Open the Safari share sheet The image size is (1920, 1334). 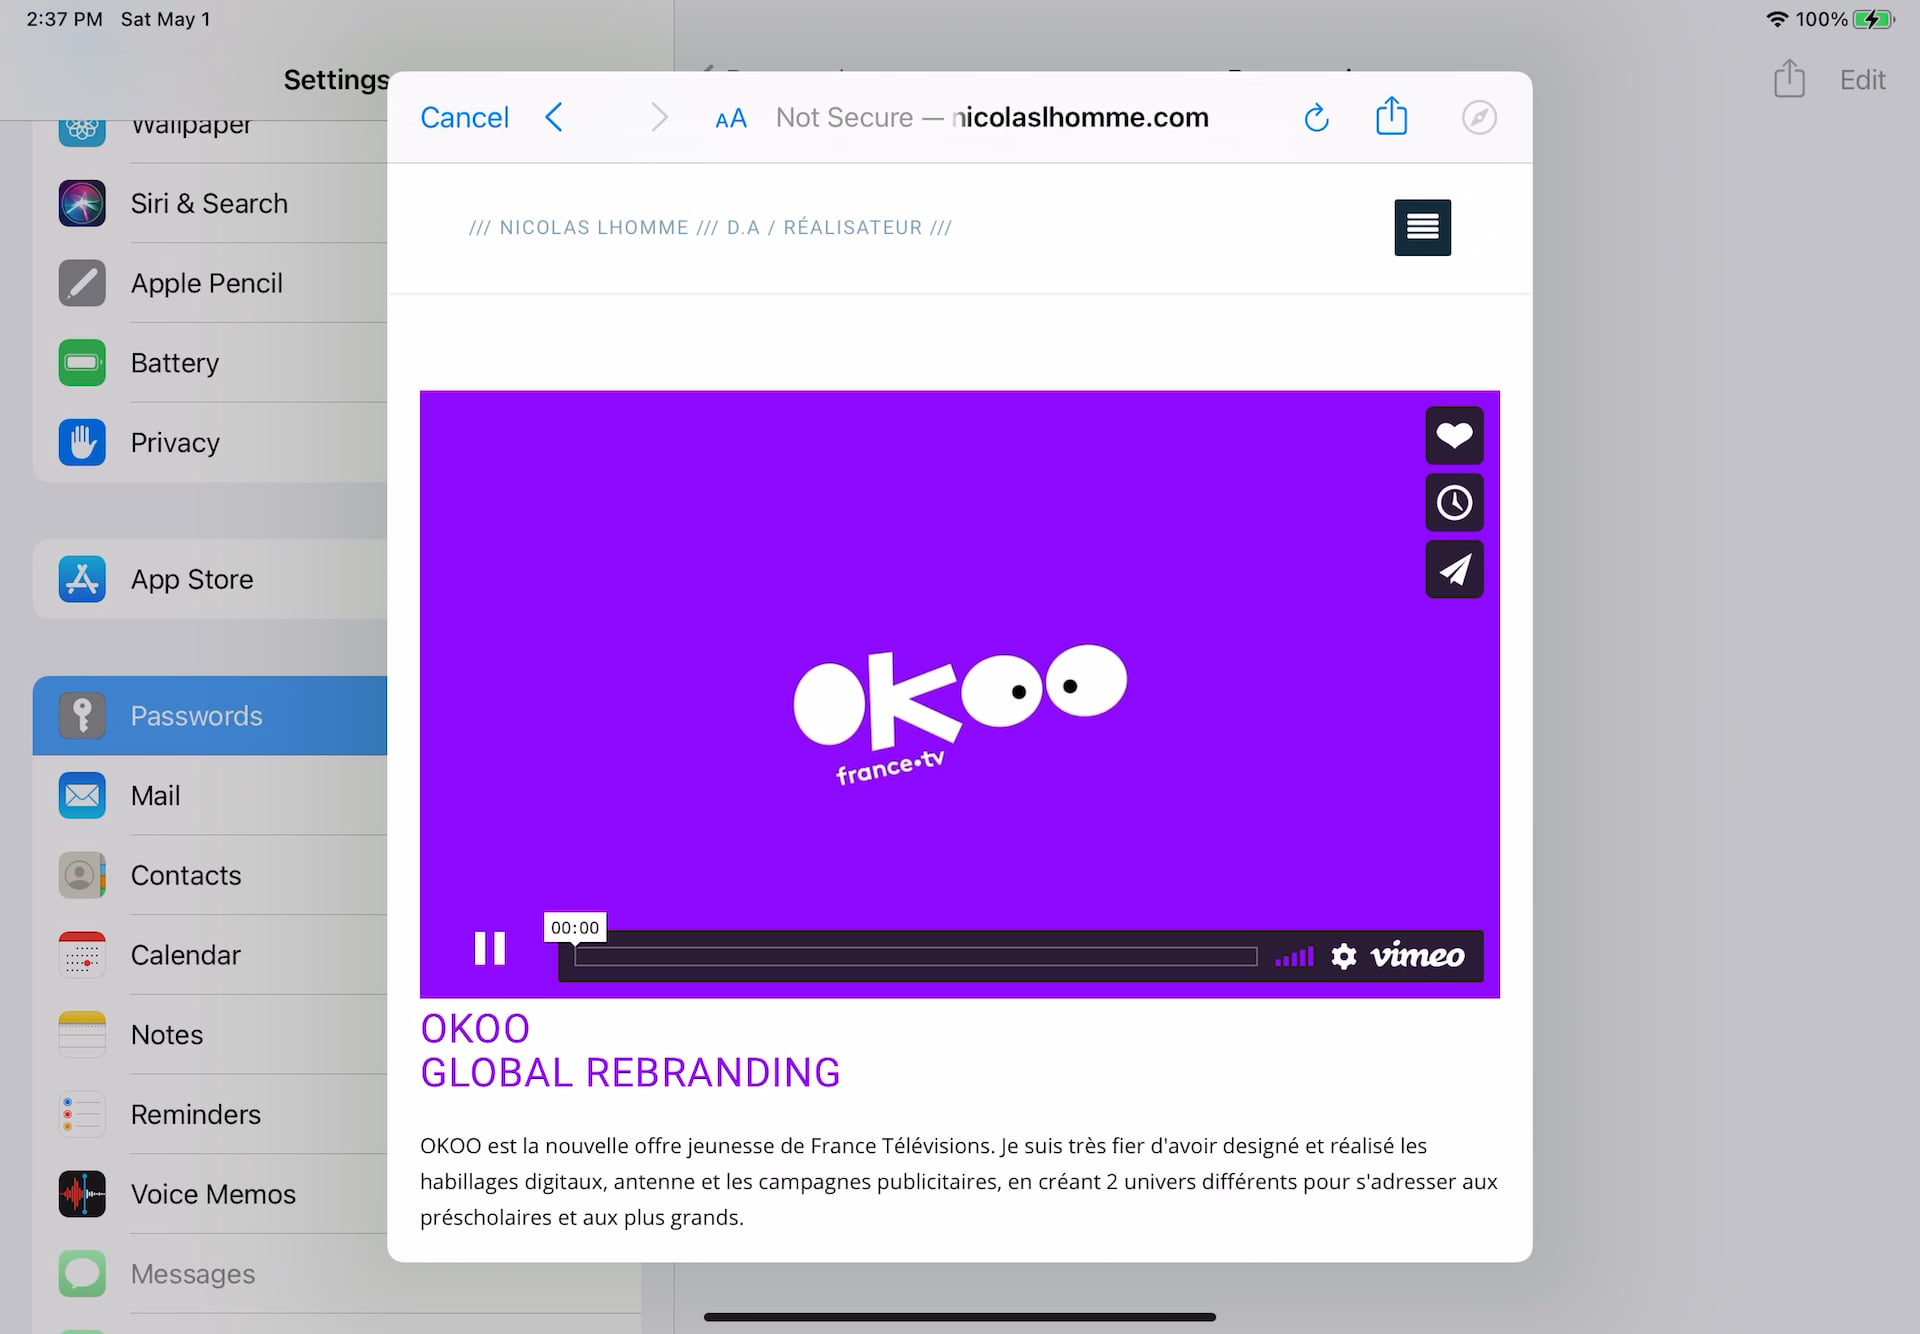[1391, 116]
